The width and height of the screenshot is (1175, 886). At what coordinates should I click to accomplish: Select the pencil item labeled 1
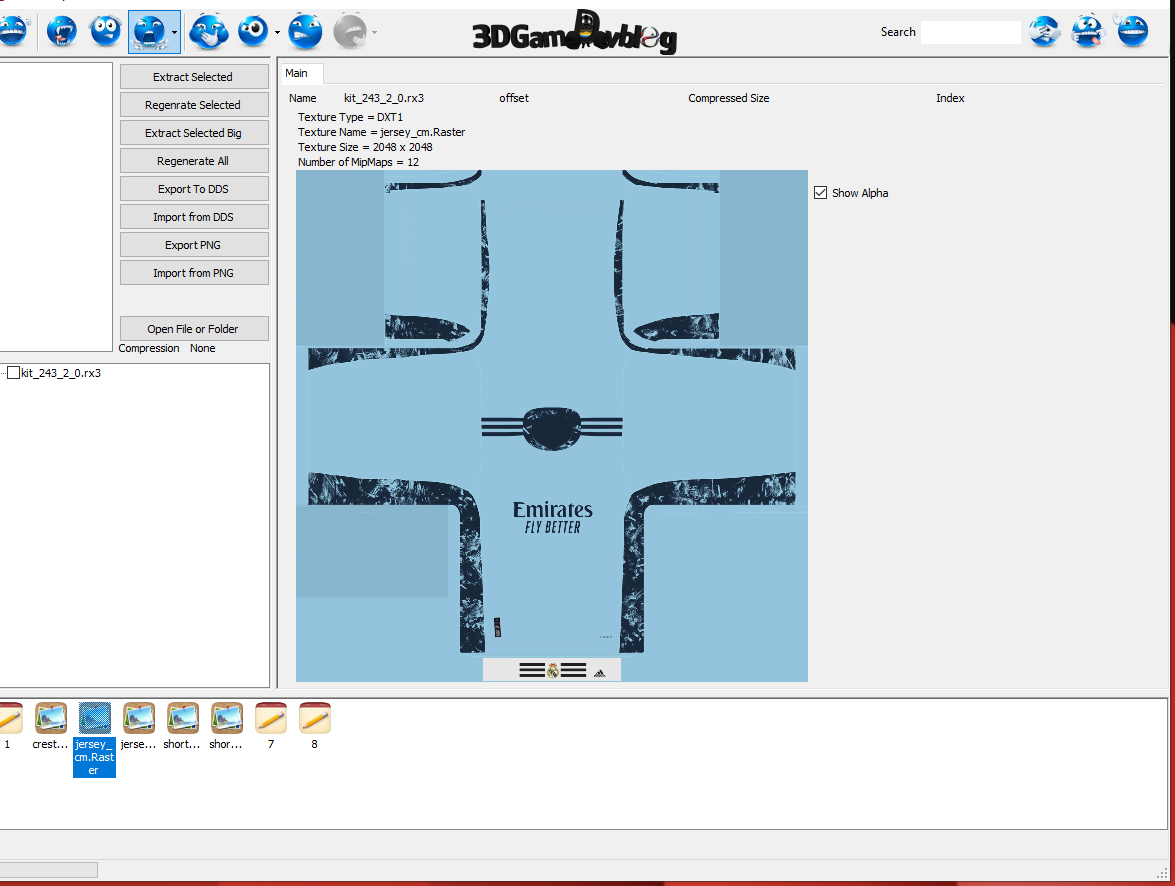pos(9,725)
